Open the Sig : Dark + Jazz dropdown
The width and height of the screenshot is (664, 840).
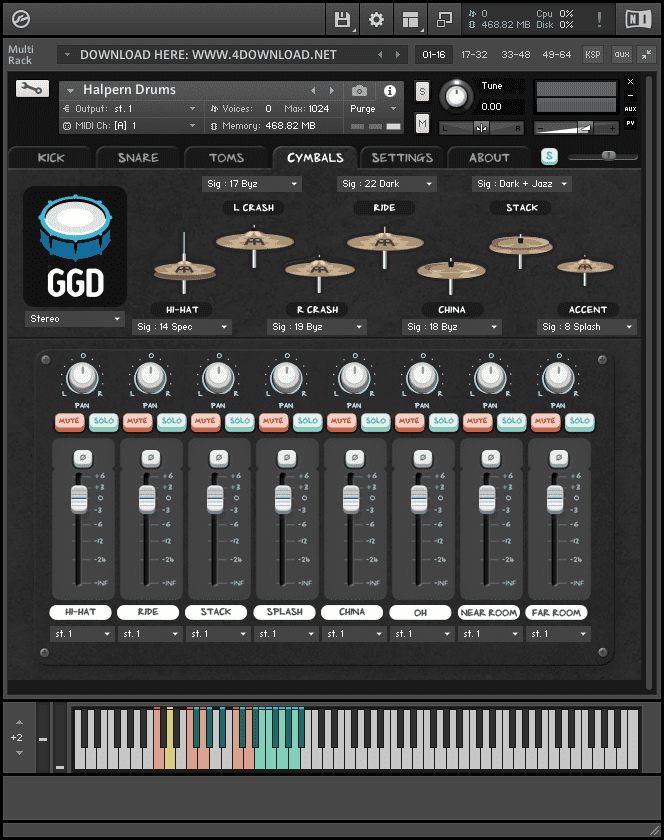[x=522, y=184]
